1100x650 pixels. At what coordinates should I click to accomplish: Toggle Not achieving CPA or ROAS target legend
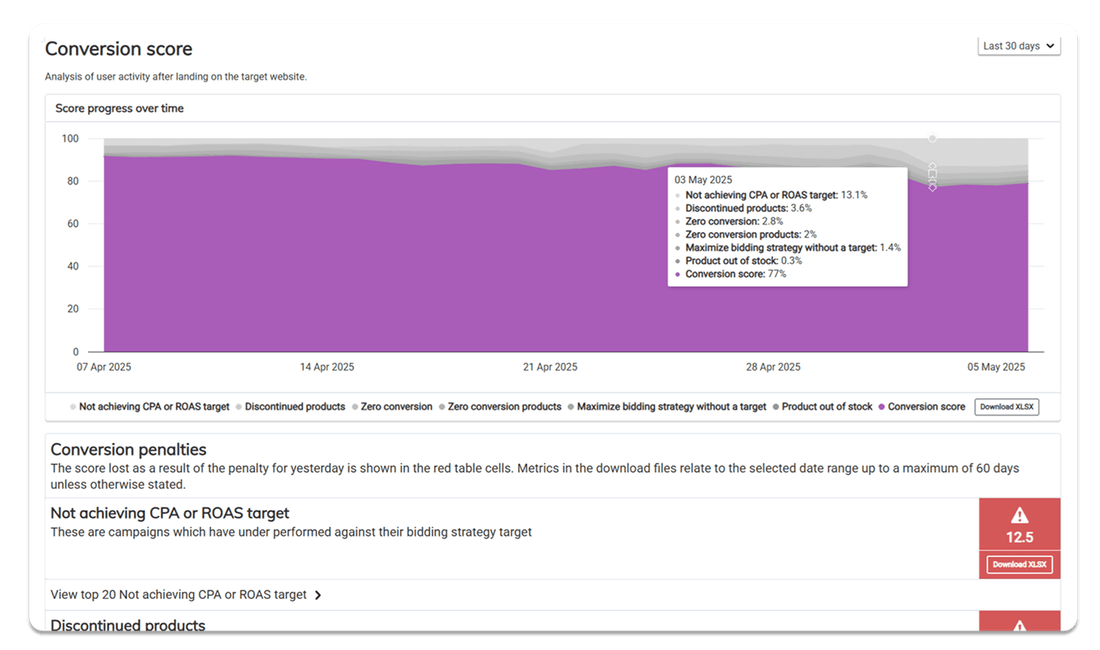149,407
